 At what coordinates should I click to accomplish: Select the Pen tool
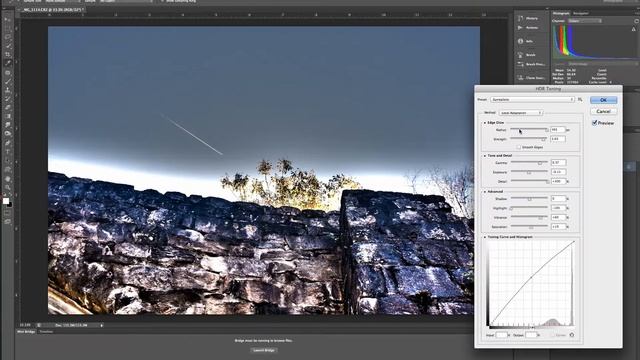(7, 143)
